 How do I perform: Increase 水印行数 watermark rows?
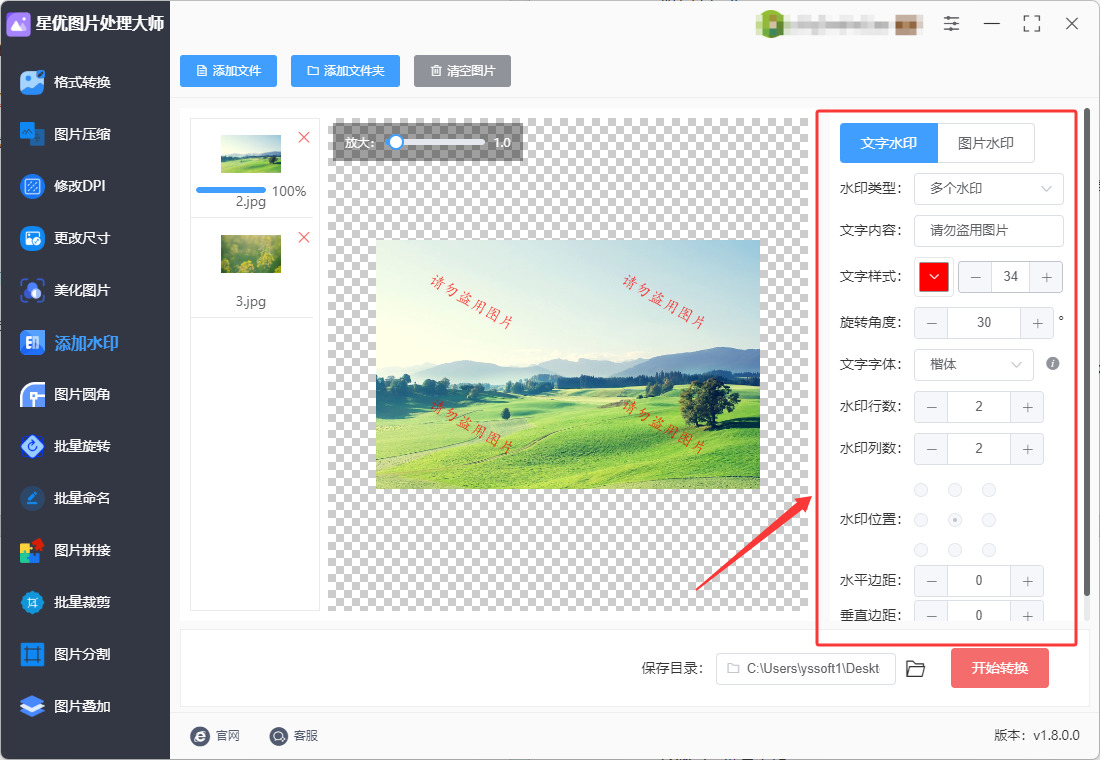1027,407
